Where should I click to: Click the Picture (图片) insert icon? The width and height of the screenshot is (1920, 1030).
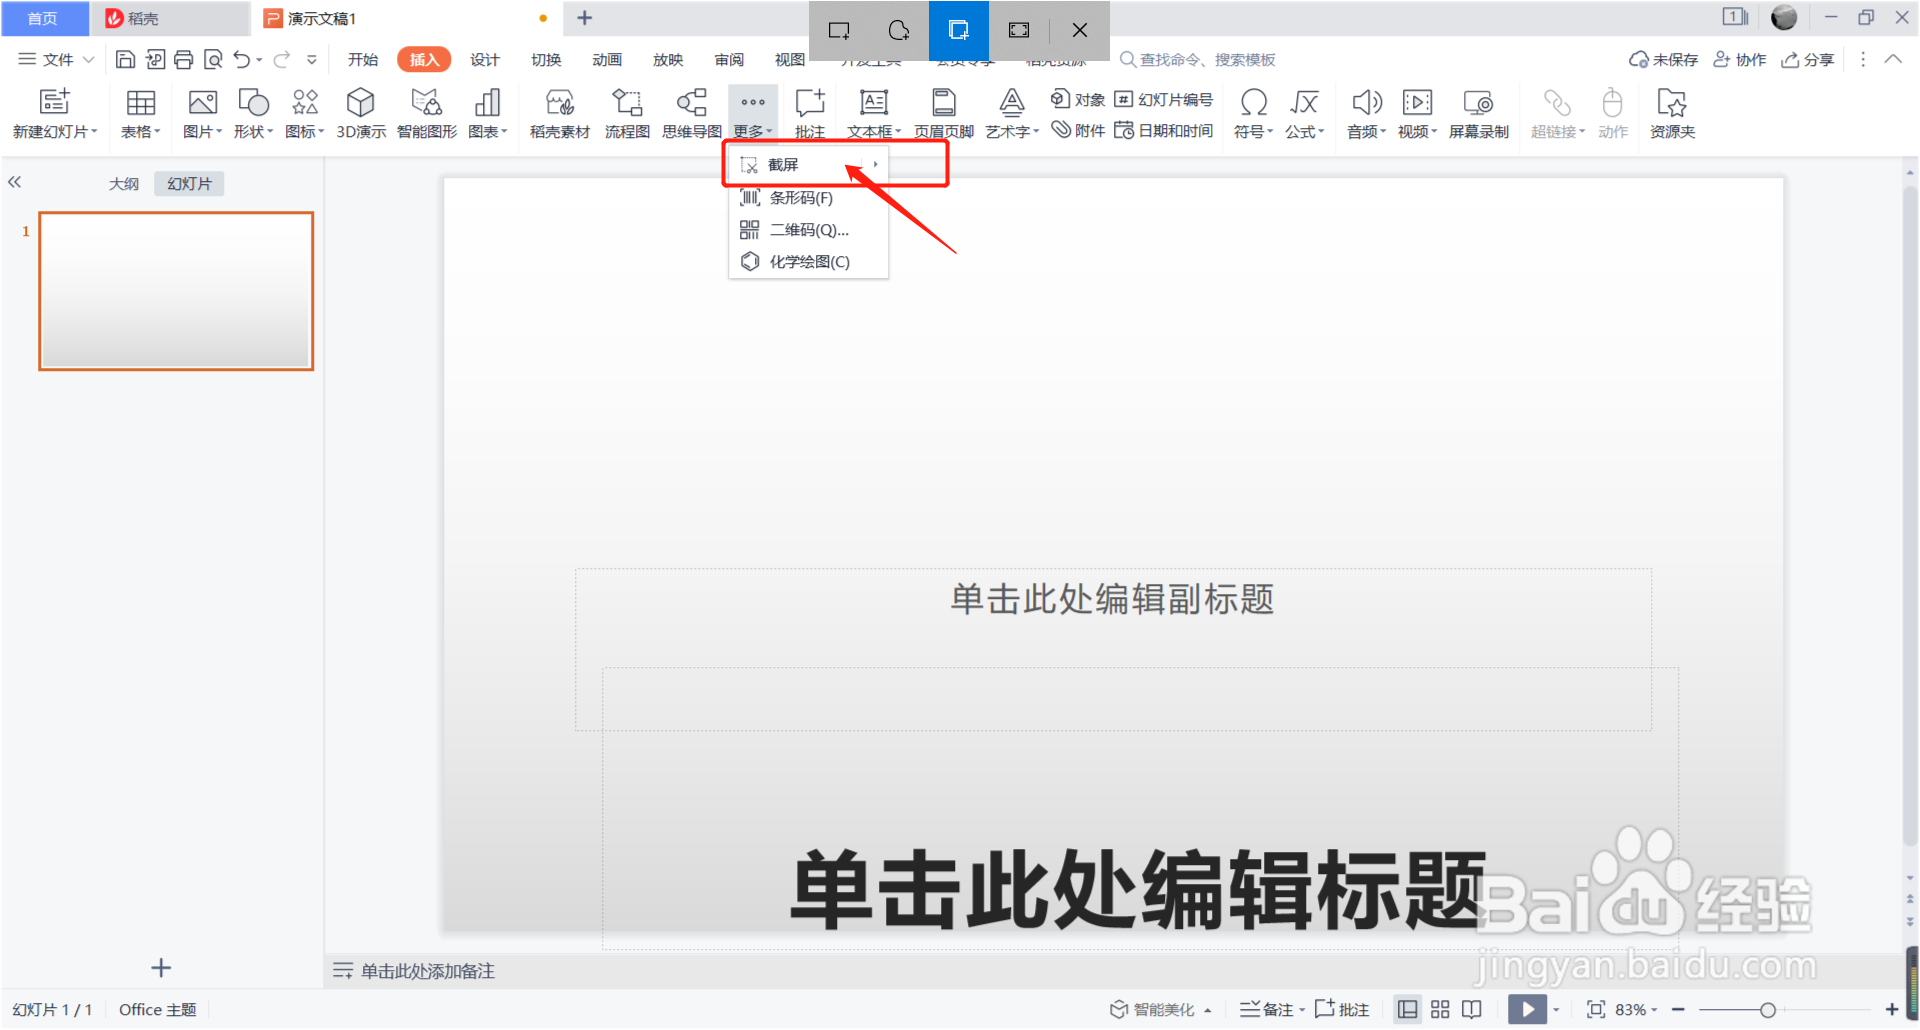click(x=203, y=103)
